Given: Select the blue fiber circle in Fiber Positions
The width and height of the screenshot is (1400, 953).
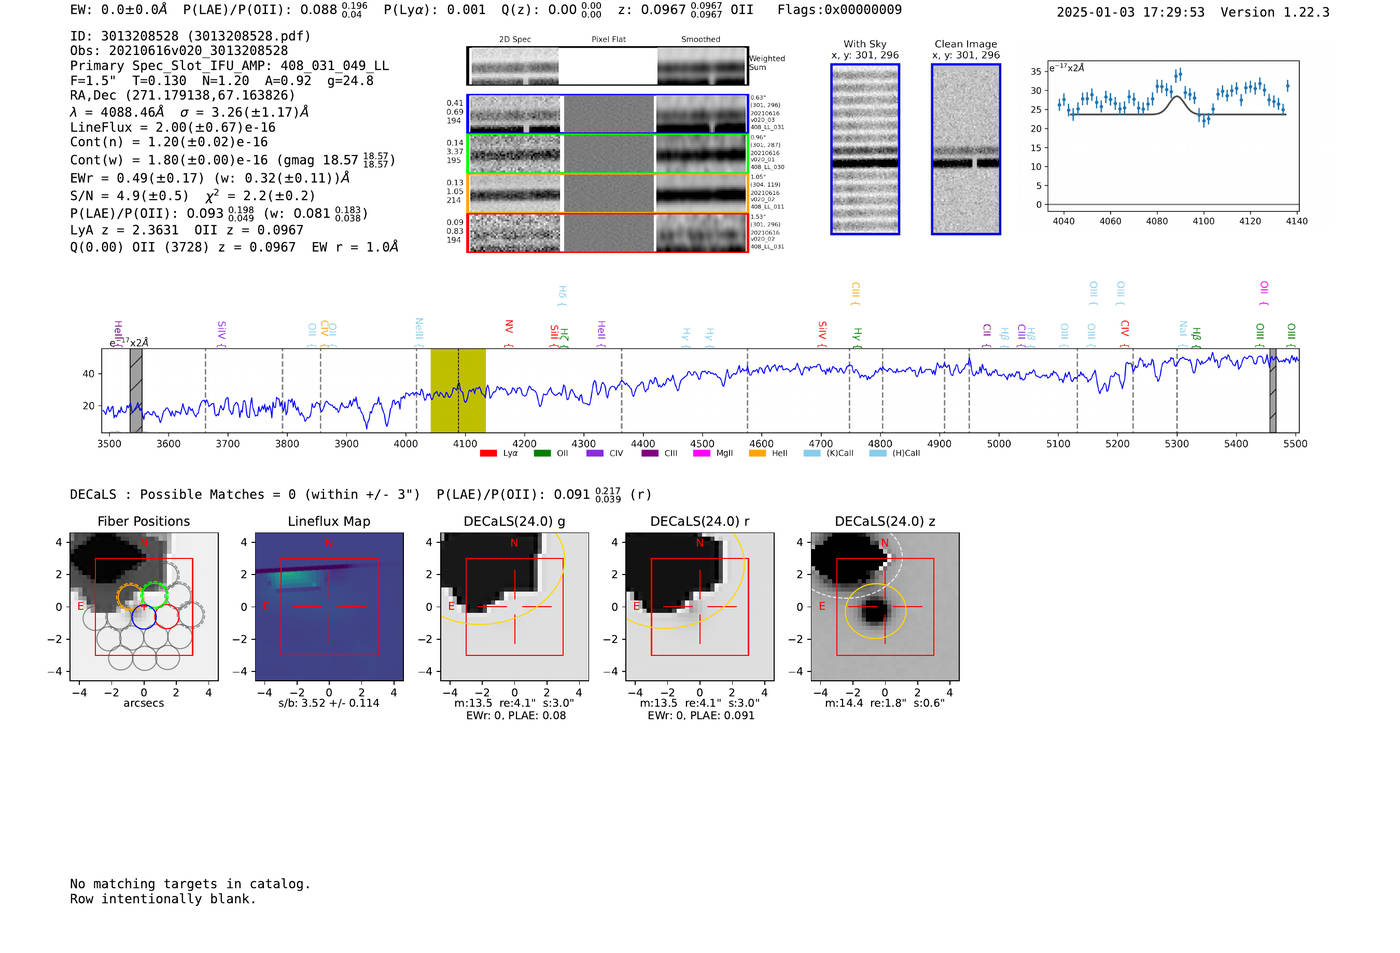Looking at the screenshot, I should tap(143, 616).
